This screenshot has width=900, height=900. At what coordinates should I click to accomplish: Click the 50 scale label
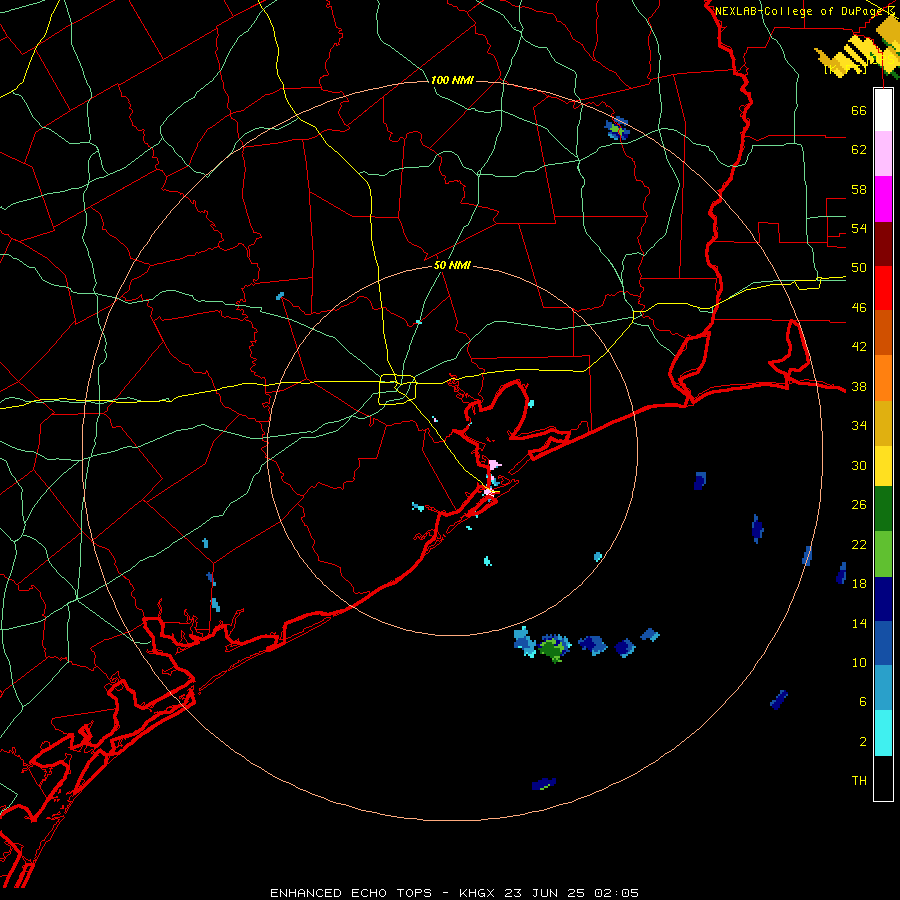click(859, 267)
